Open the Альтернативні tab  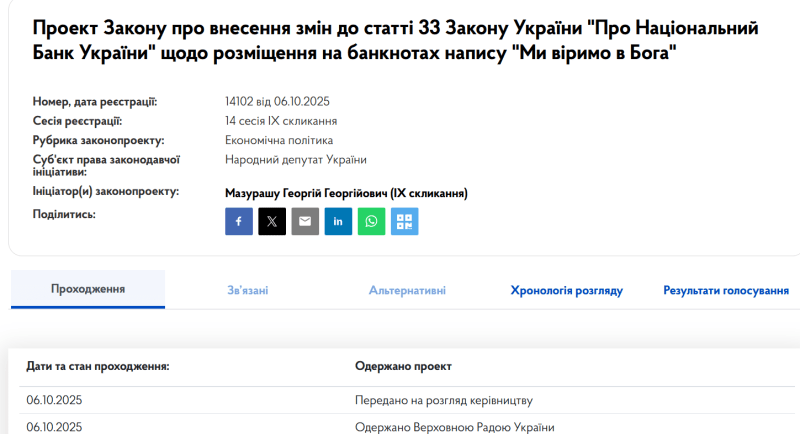[x=407, y=290]
